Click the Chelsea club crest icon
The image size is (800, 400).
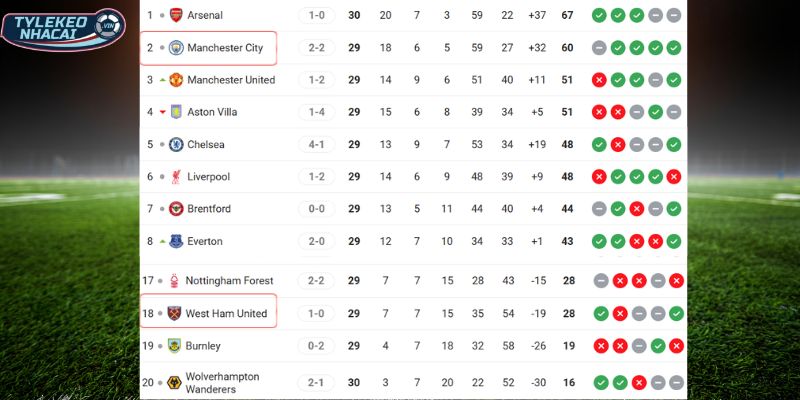pyautogui.click(x=176, y=144)
